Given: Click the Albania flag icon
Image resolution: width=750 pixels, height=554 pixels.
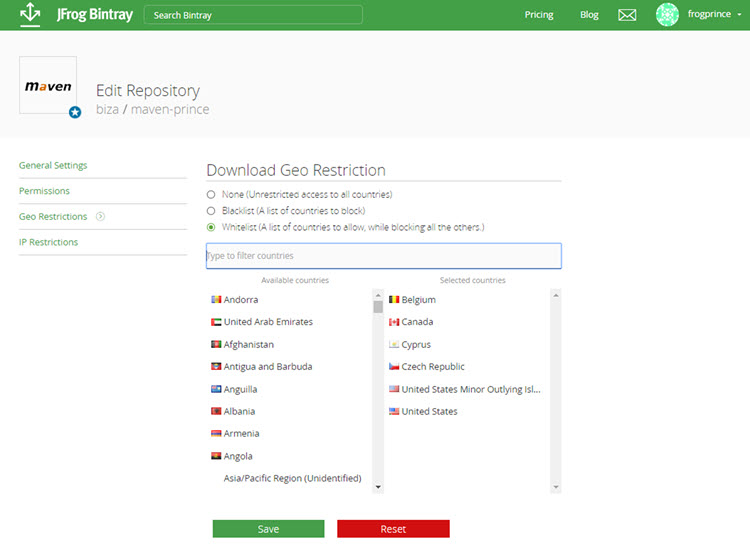Looking at the screenshot, I should coord(216,411).
